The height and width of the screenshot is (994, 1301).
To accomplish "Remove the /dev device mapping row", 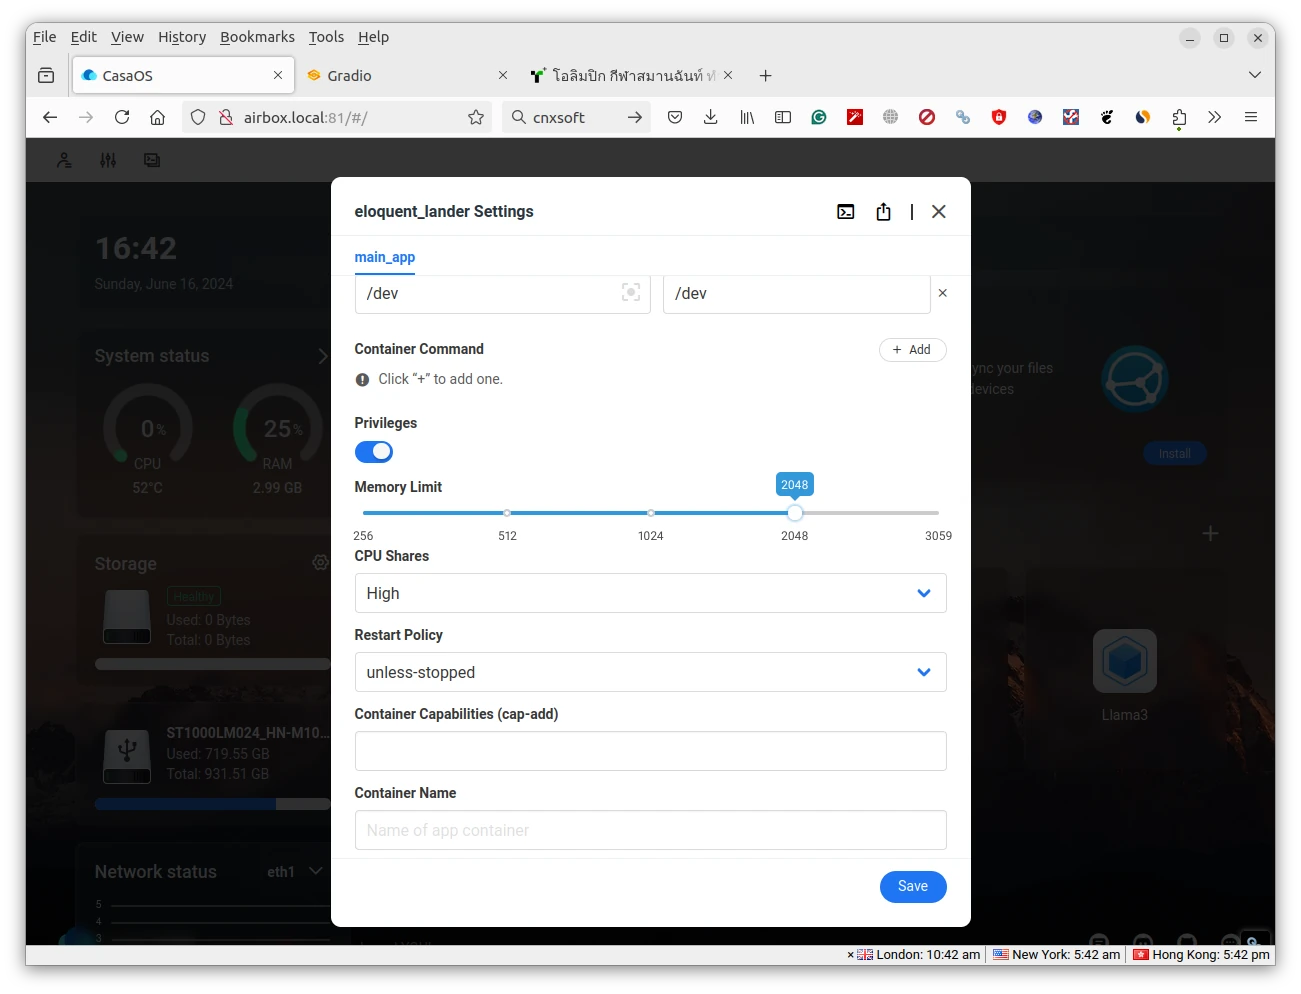I will click(942, 293).
